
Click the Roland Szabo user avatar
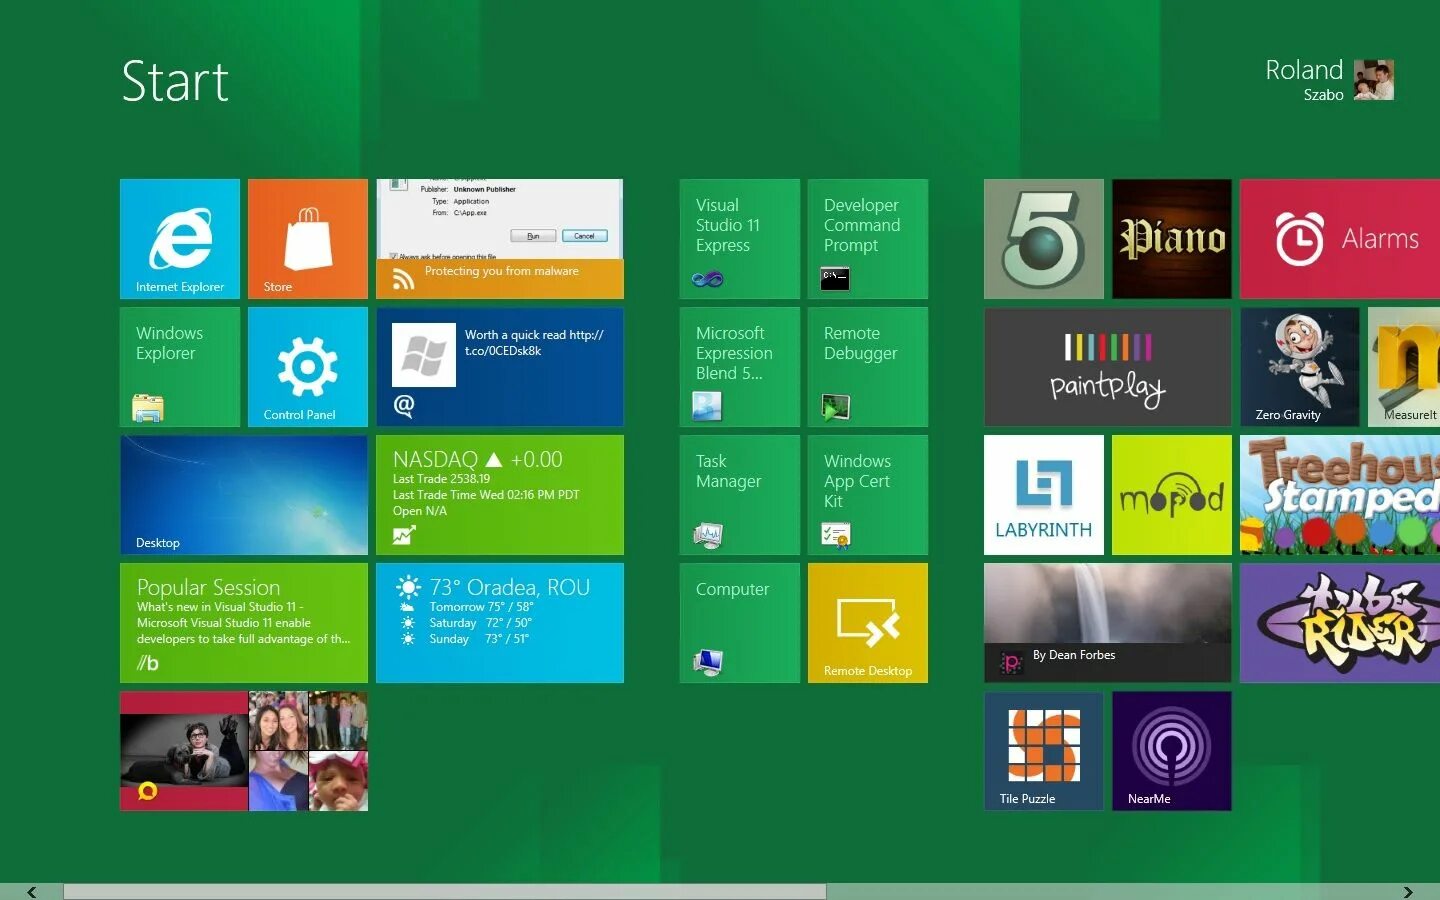coord(1374,80)
